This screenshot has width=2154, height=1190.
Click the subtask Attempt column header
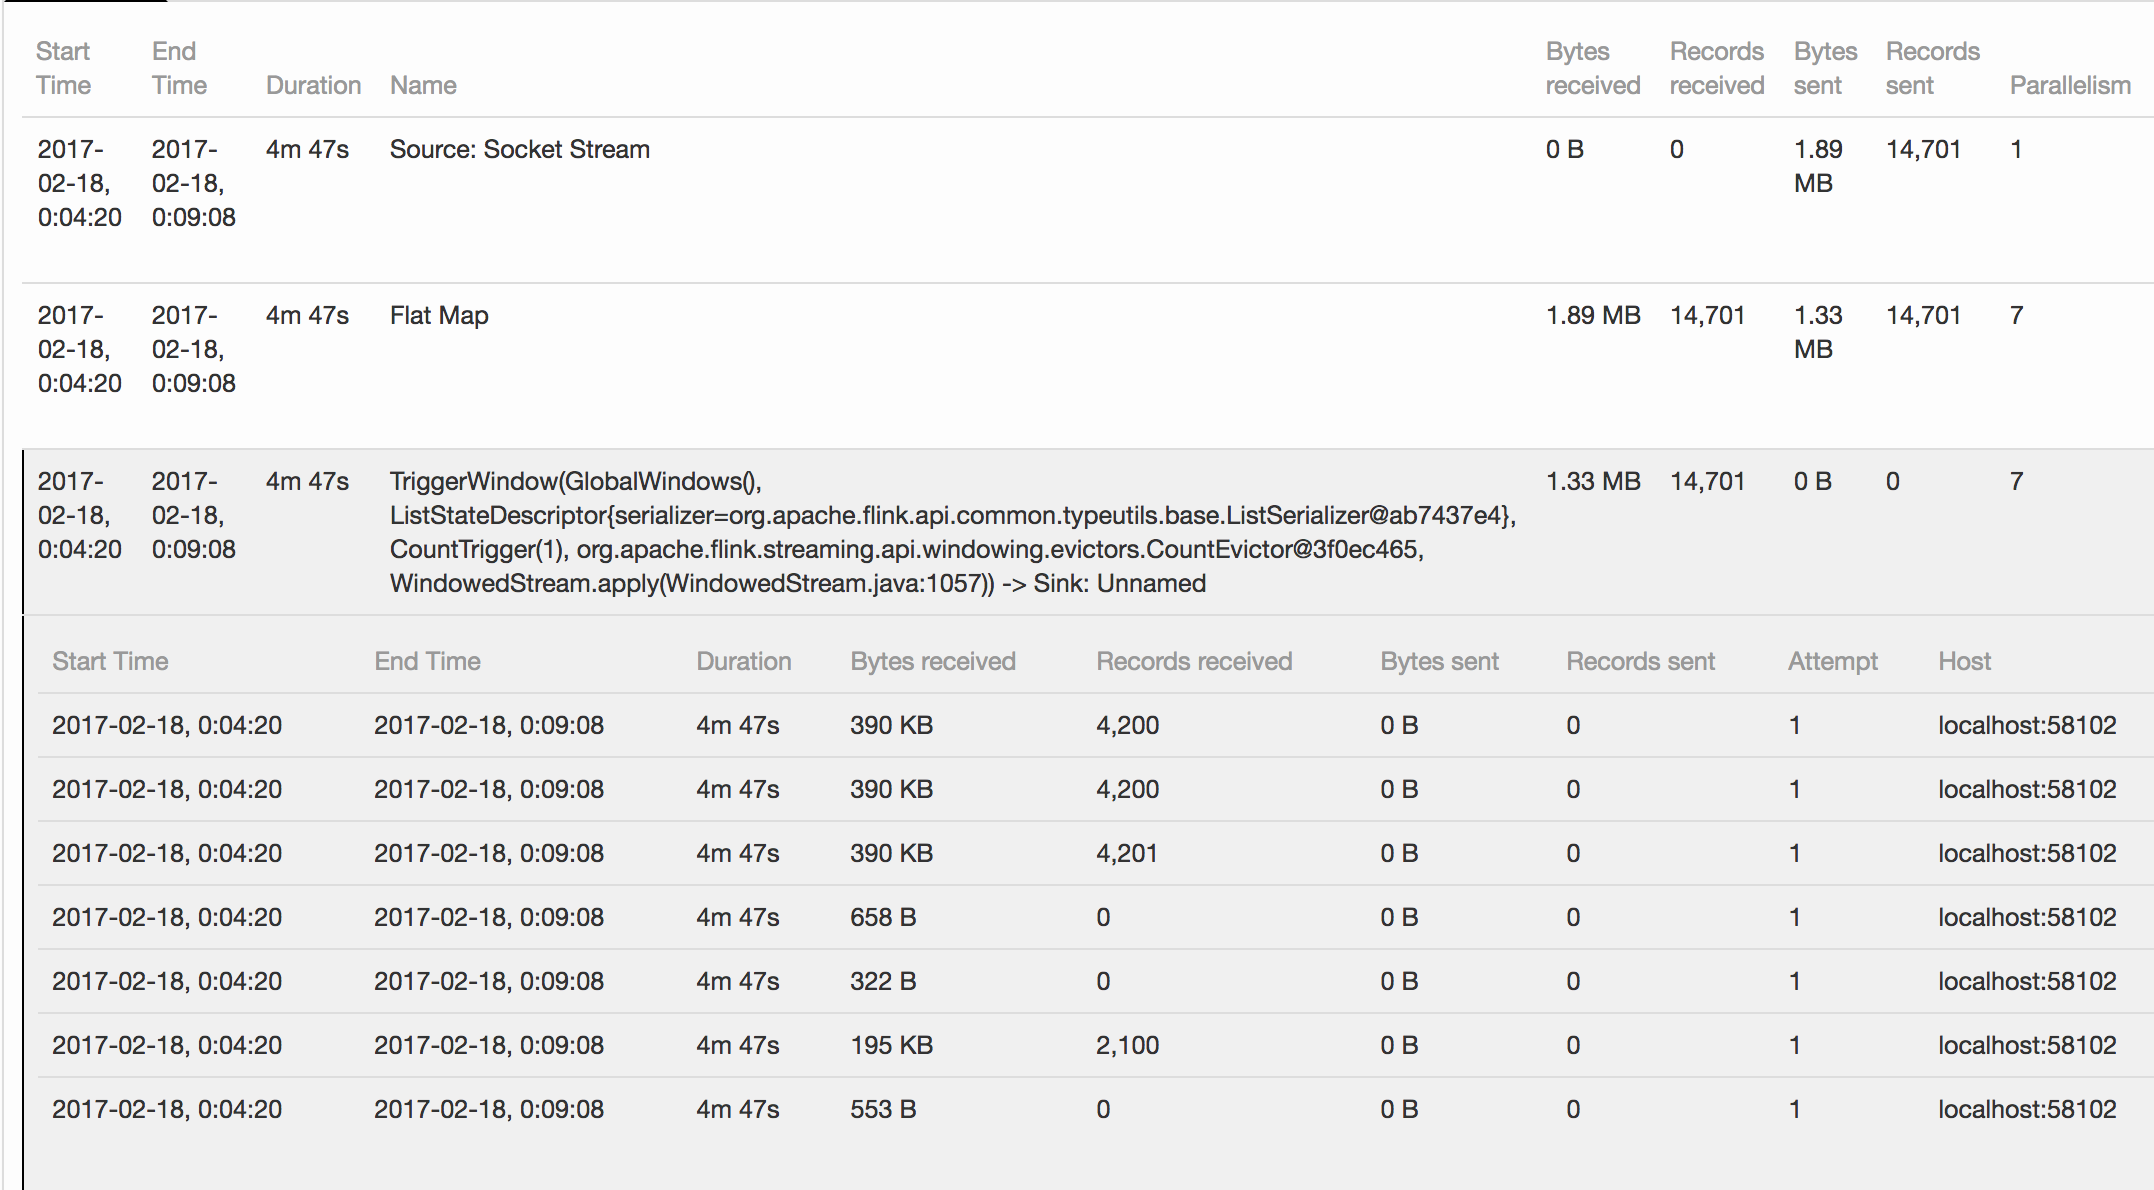(1832, 661)
